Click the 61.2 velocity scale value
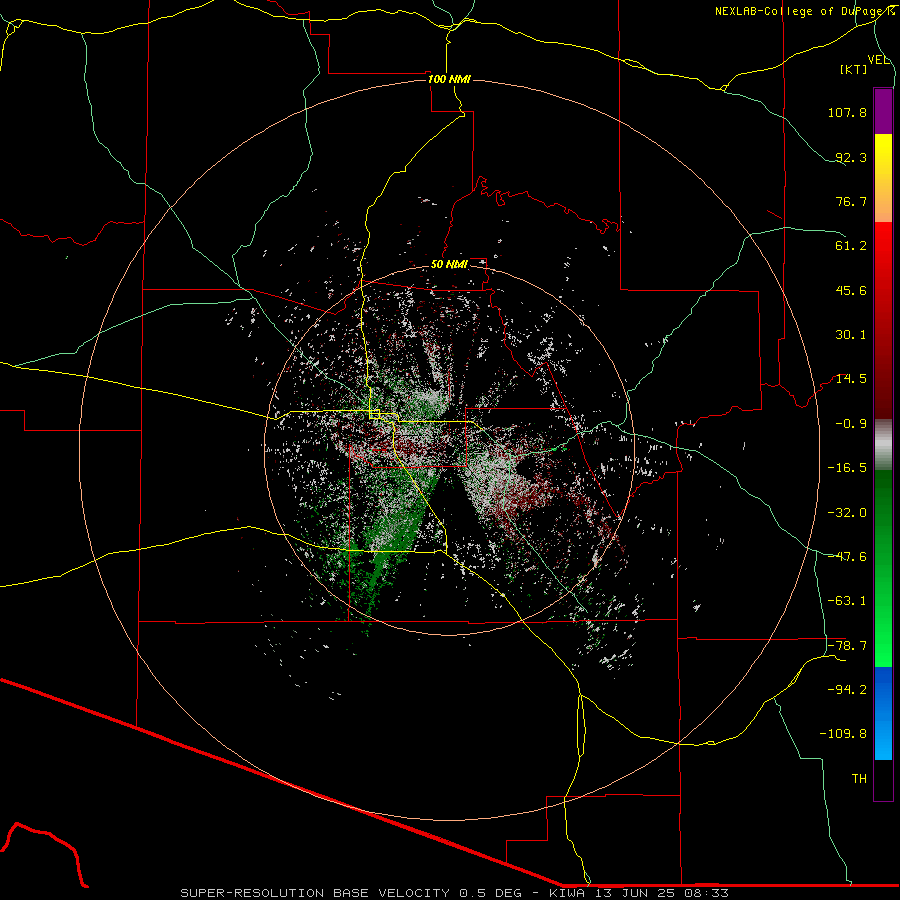Screen dimensions: 900x900 tap(851, 246)
